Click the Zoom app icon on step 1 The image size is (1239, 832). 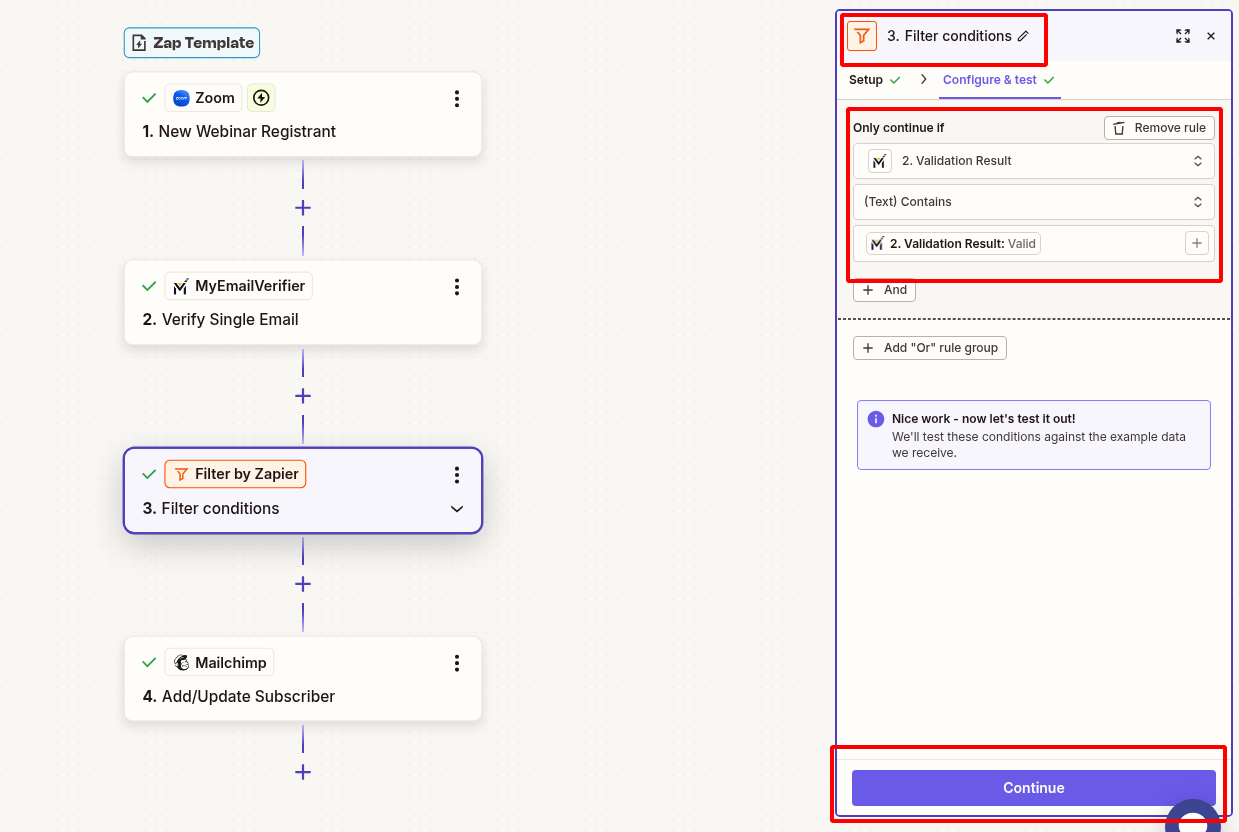click(180, 97)
